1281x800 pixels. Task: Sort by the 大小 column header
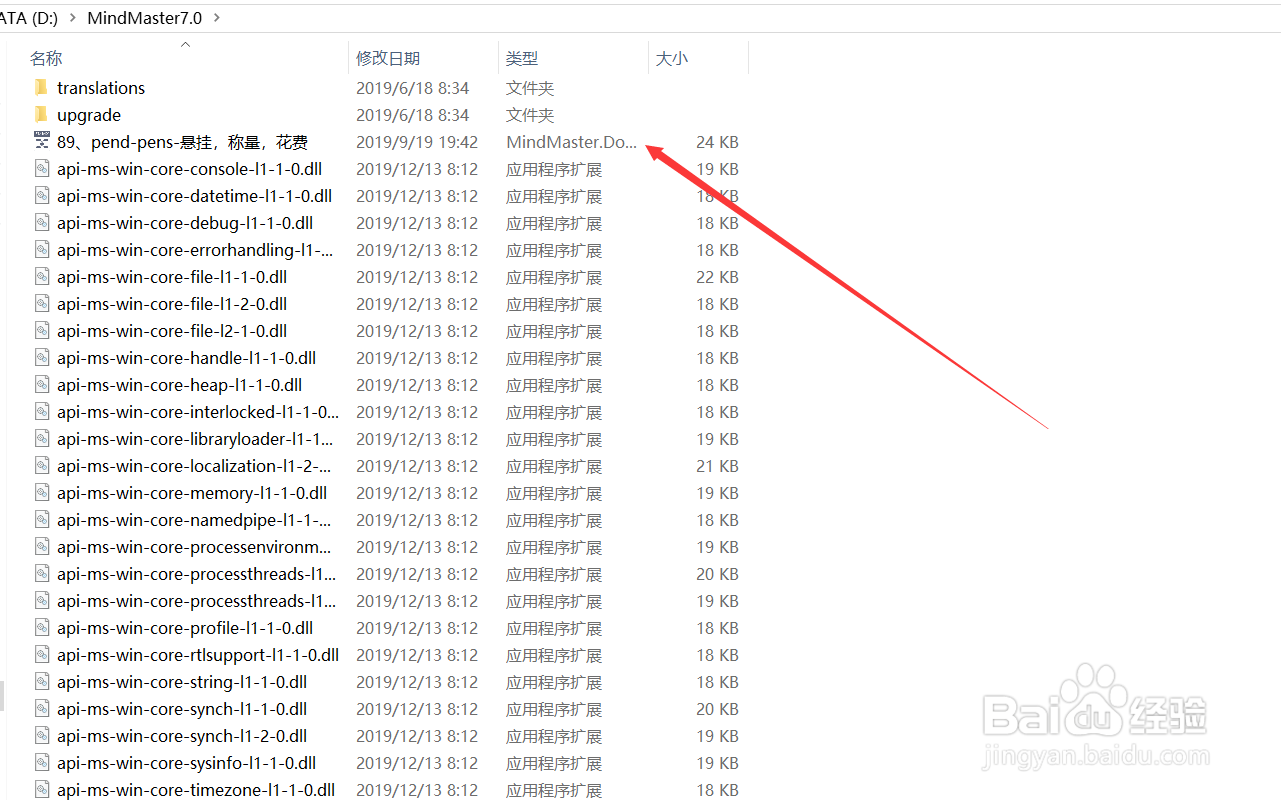point(672,59)
